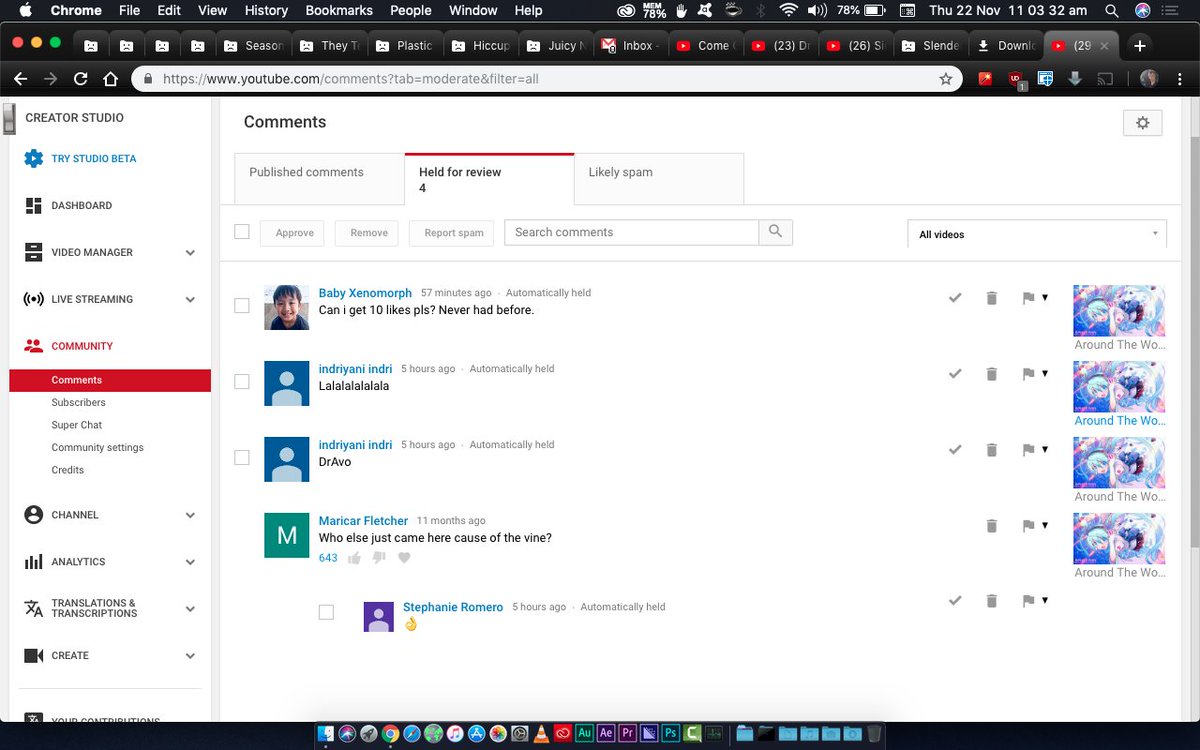The width and height of the screenshot is (1200, 750).
Task: Expand Live Streaming sidebar section
Action: pyautogui.click(x=190, y=300)
